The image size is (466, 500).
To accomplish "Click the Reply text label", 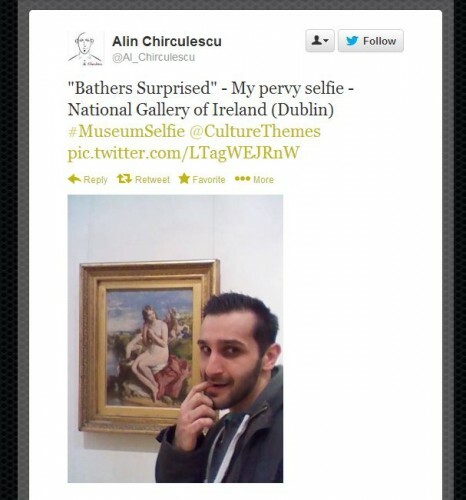I will 95,180.
